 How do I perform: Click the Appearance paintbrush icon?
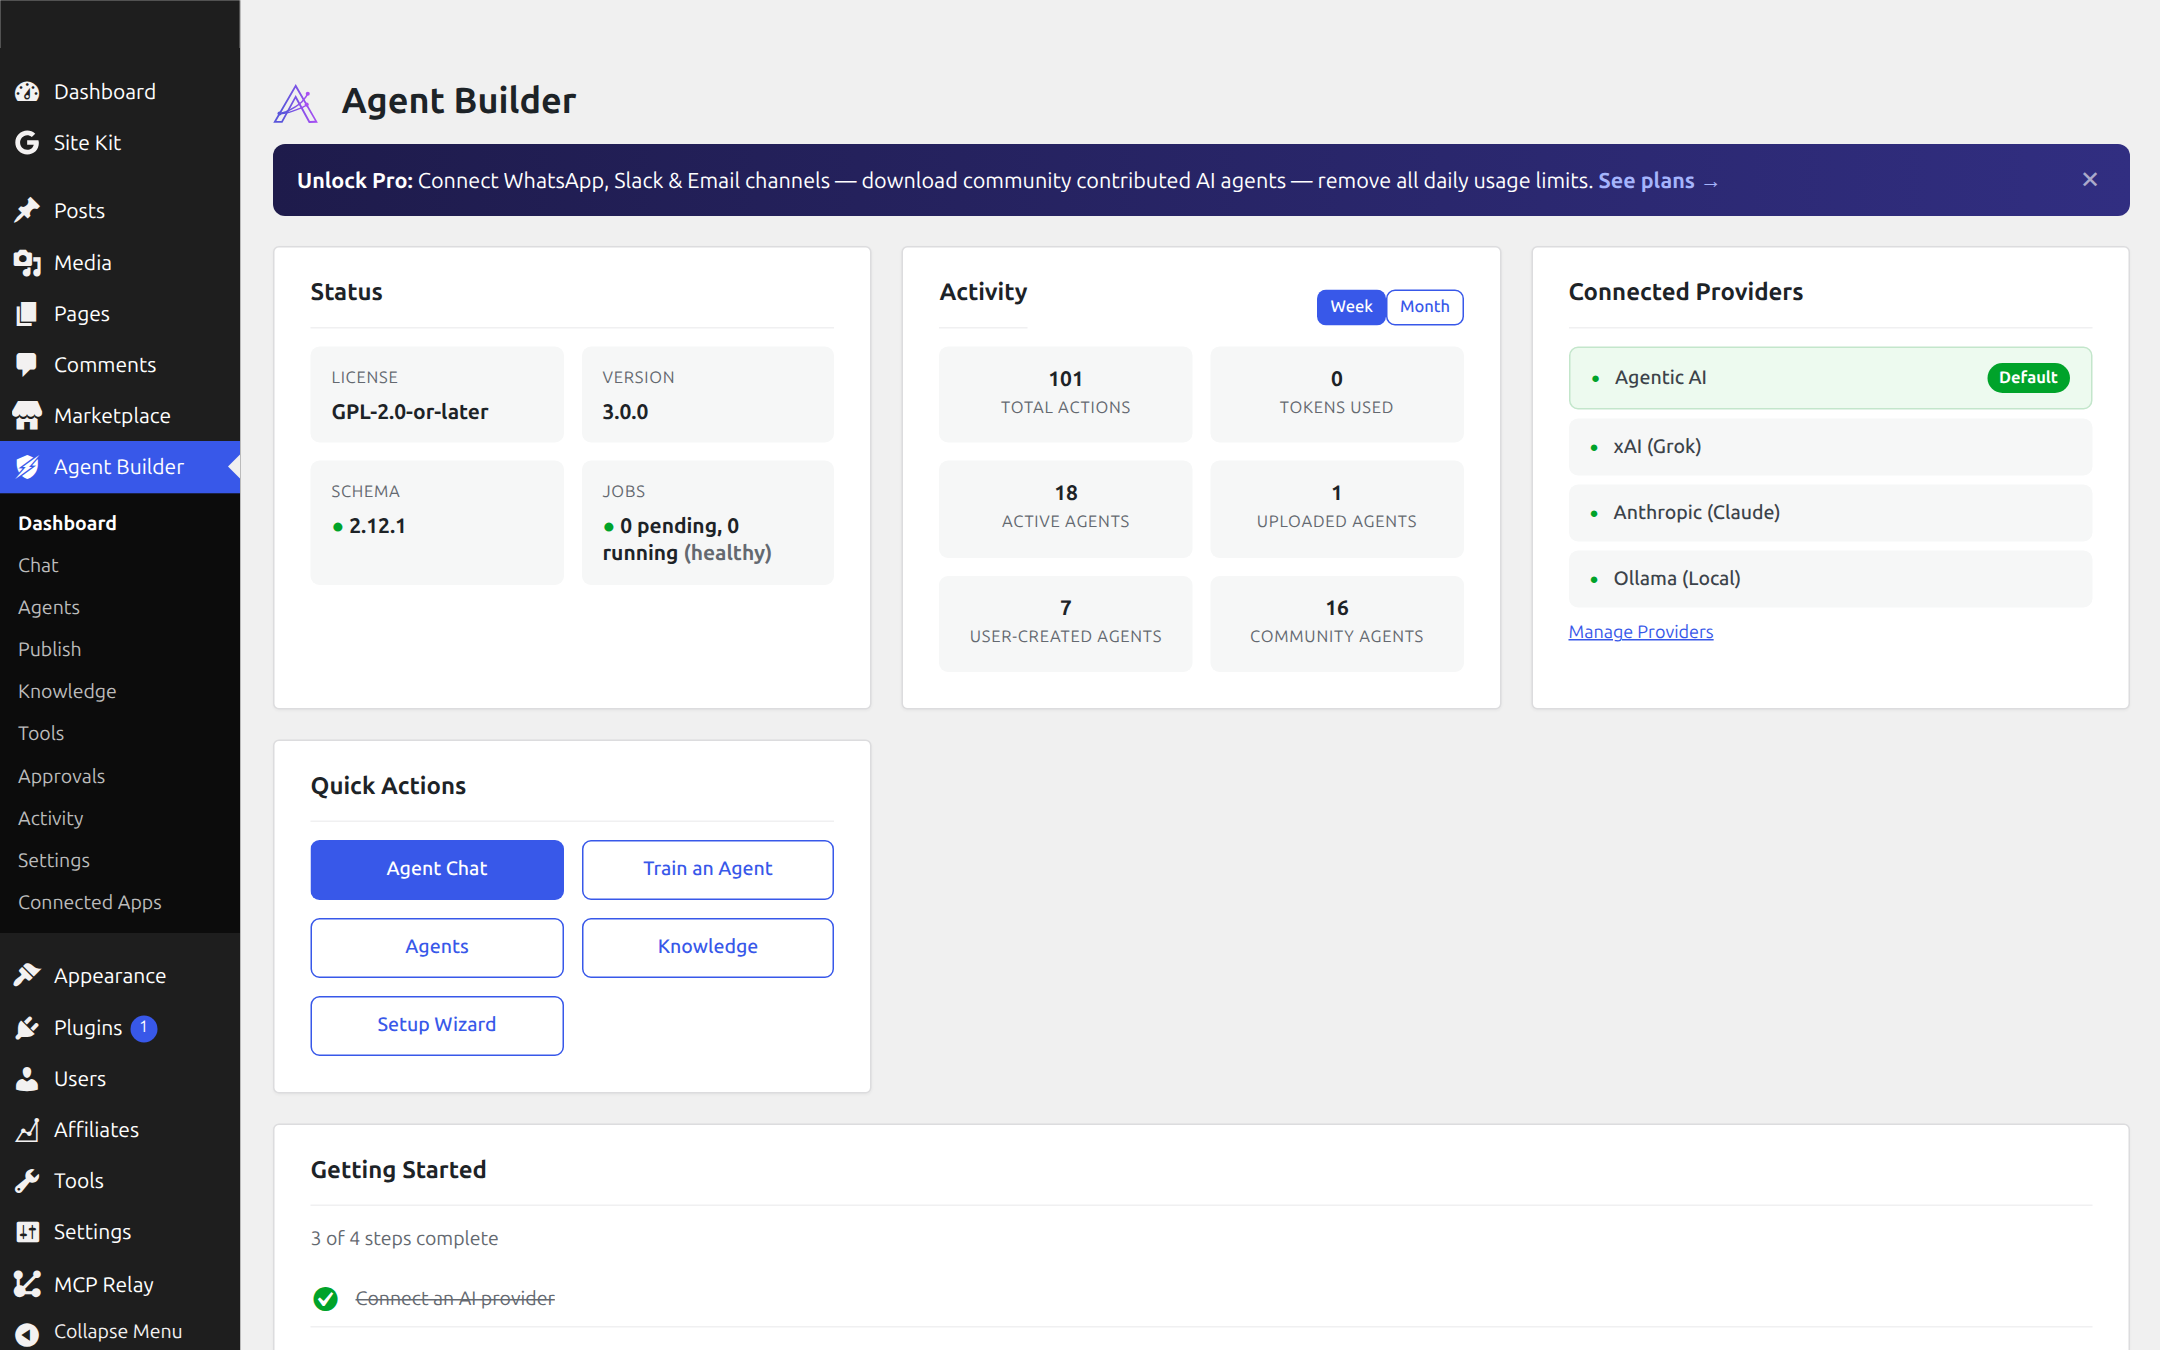27,976
